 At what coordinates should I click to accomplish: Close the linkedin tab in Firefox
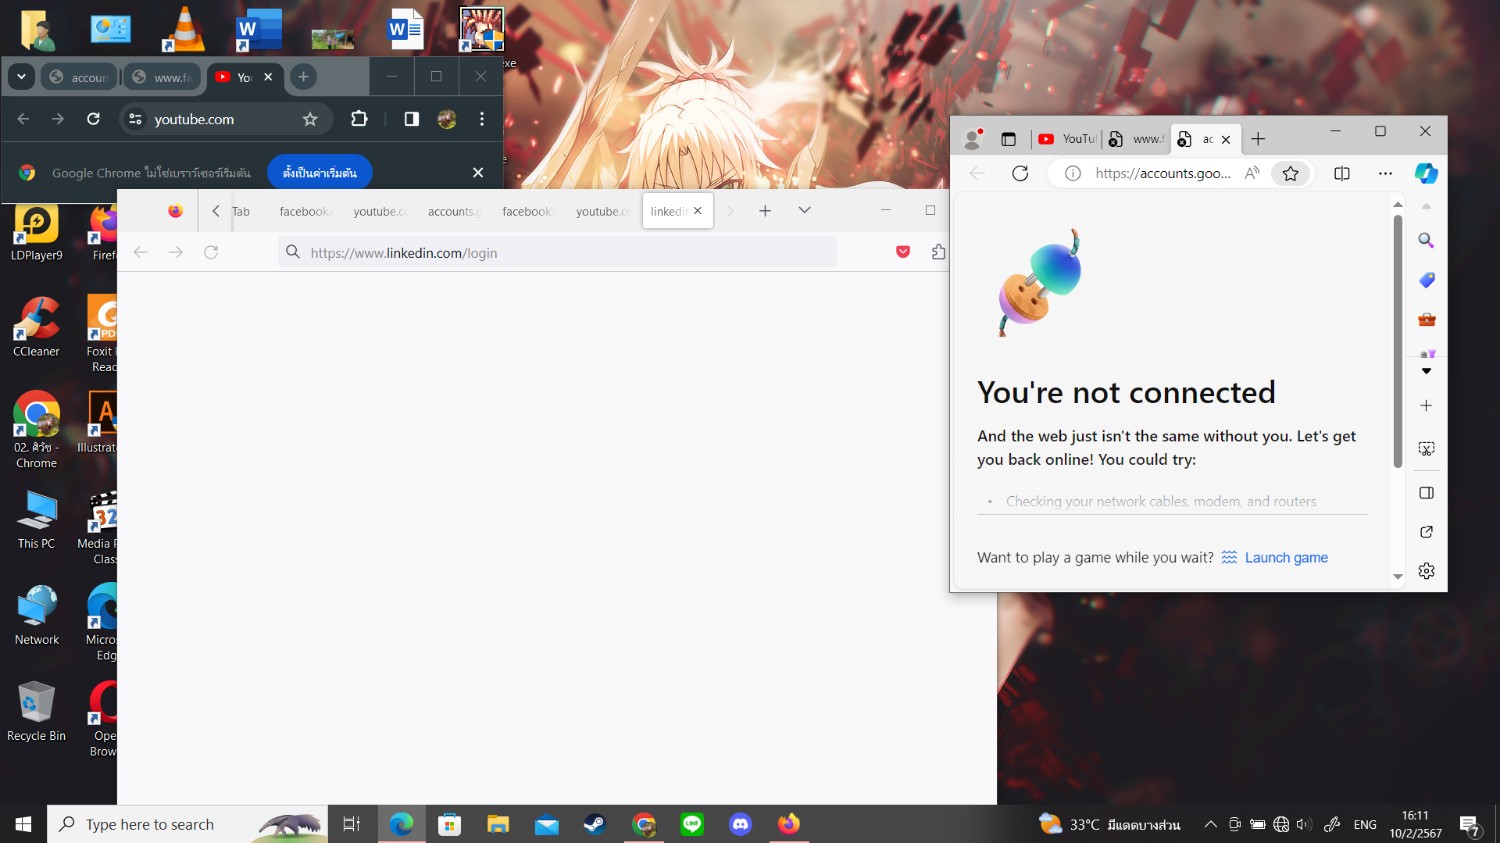[x=698, y=211]
